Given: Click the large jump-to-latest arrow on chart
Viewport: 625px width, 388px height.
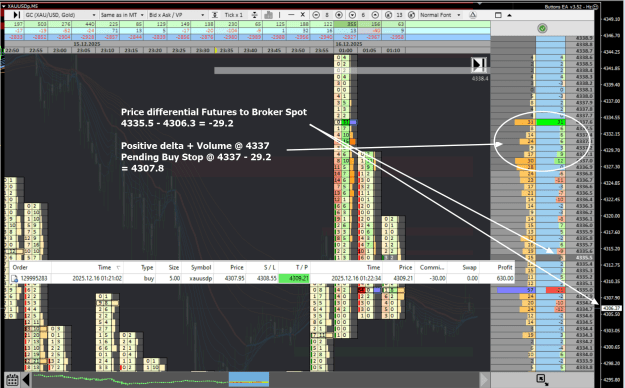Looking at the screenshot, I should [x=479, y=65].
